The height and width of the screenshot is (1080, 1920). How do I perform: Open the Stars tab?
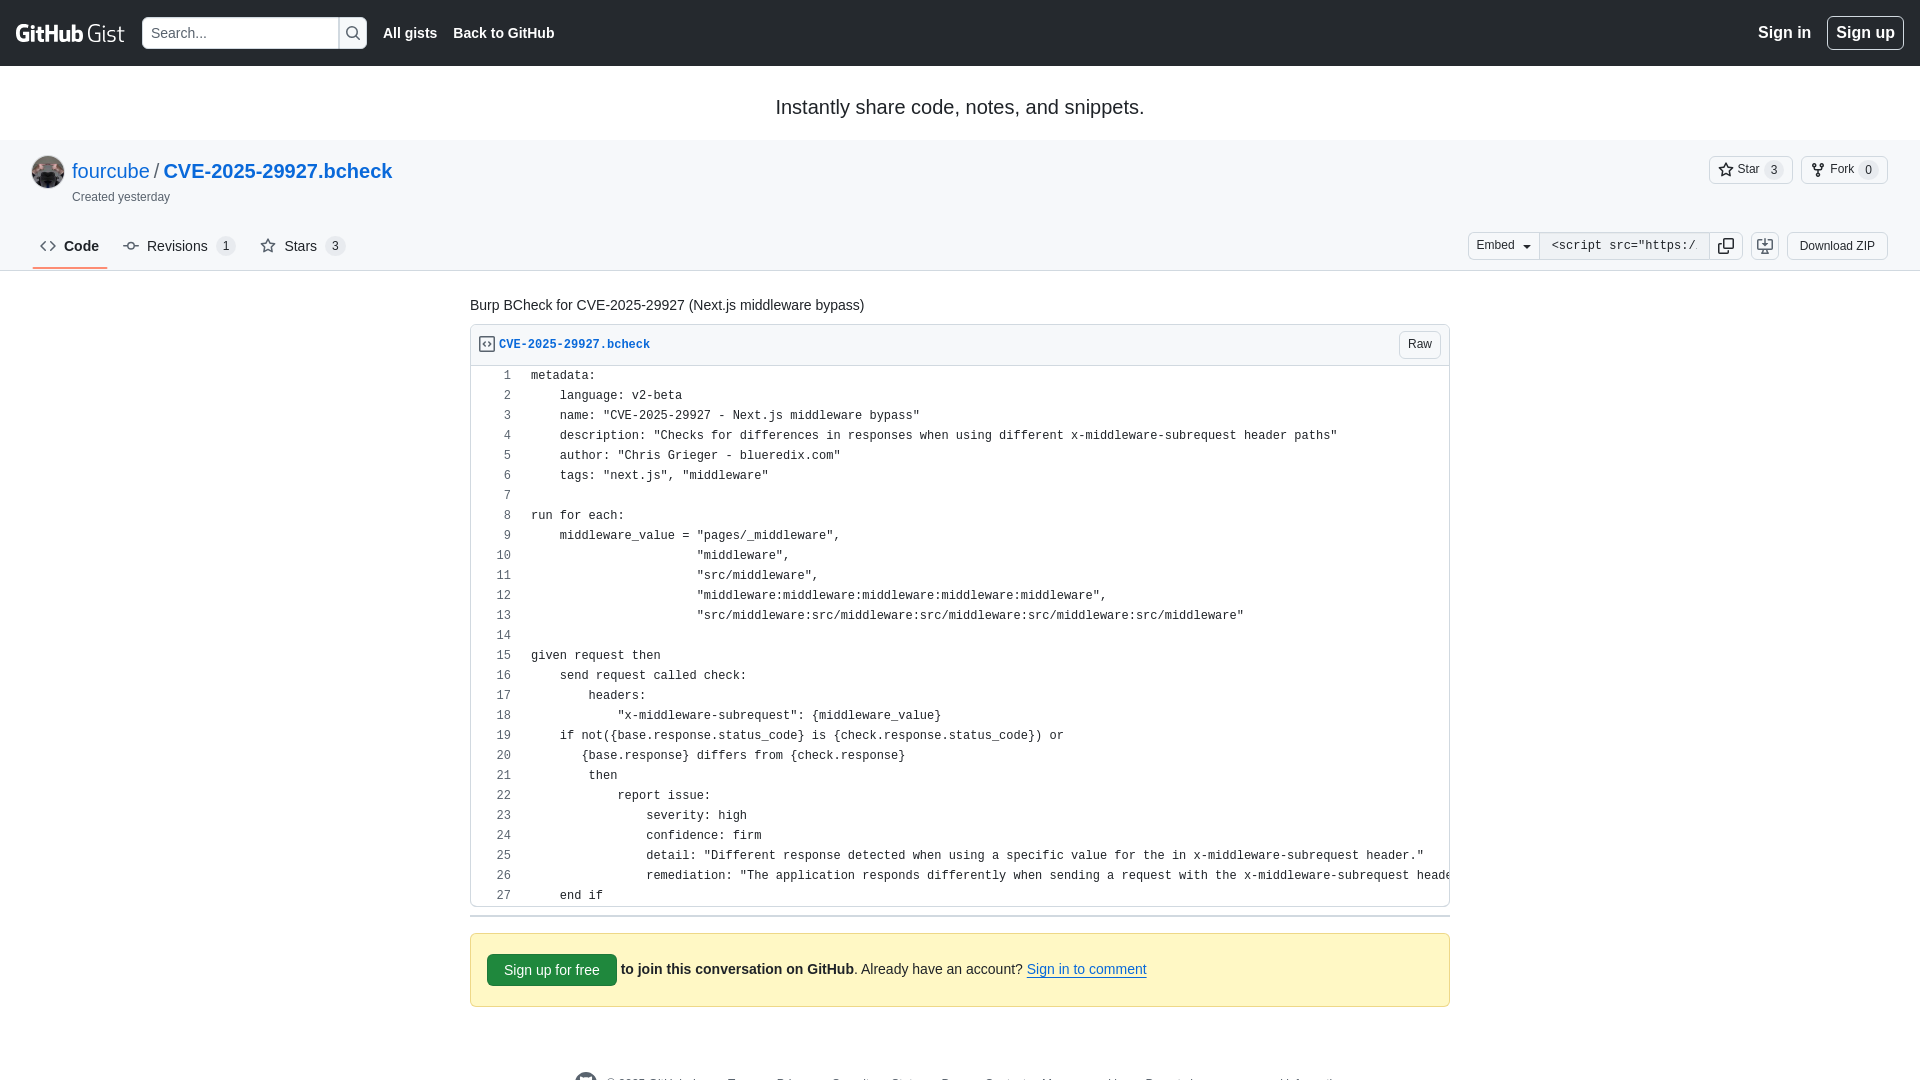(301, 246)
